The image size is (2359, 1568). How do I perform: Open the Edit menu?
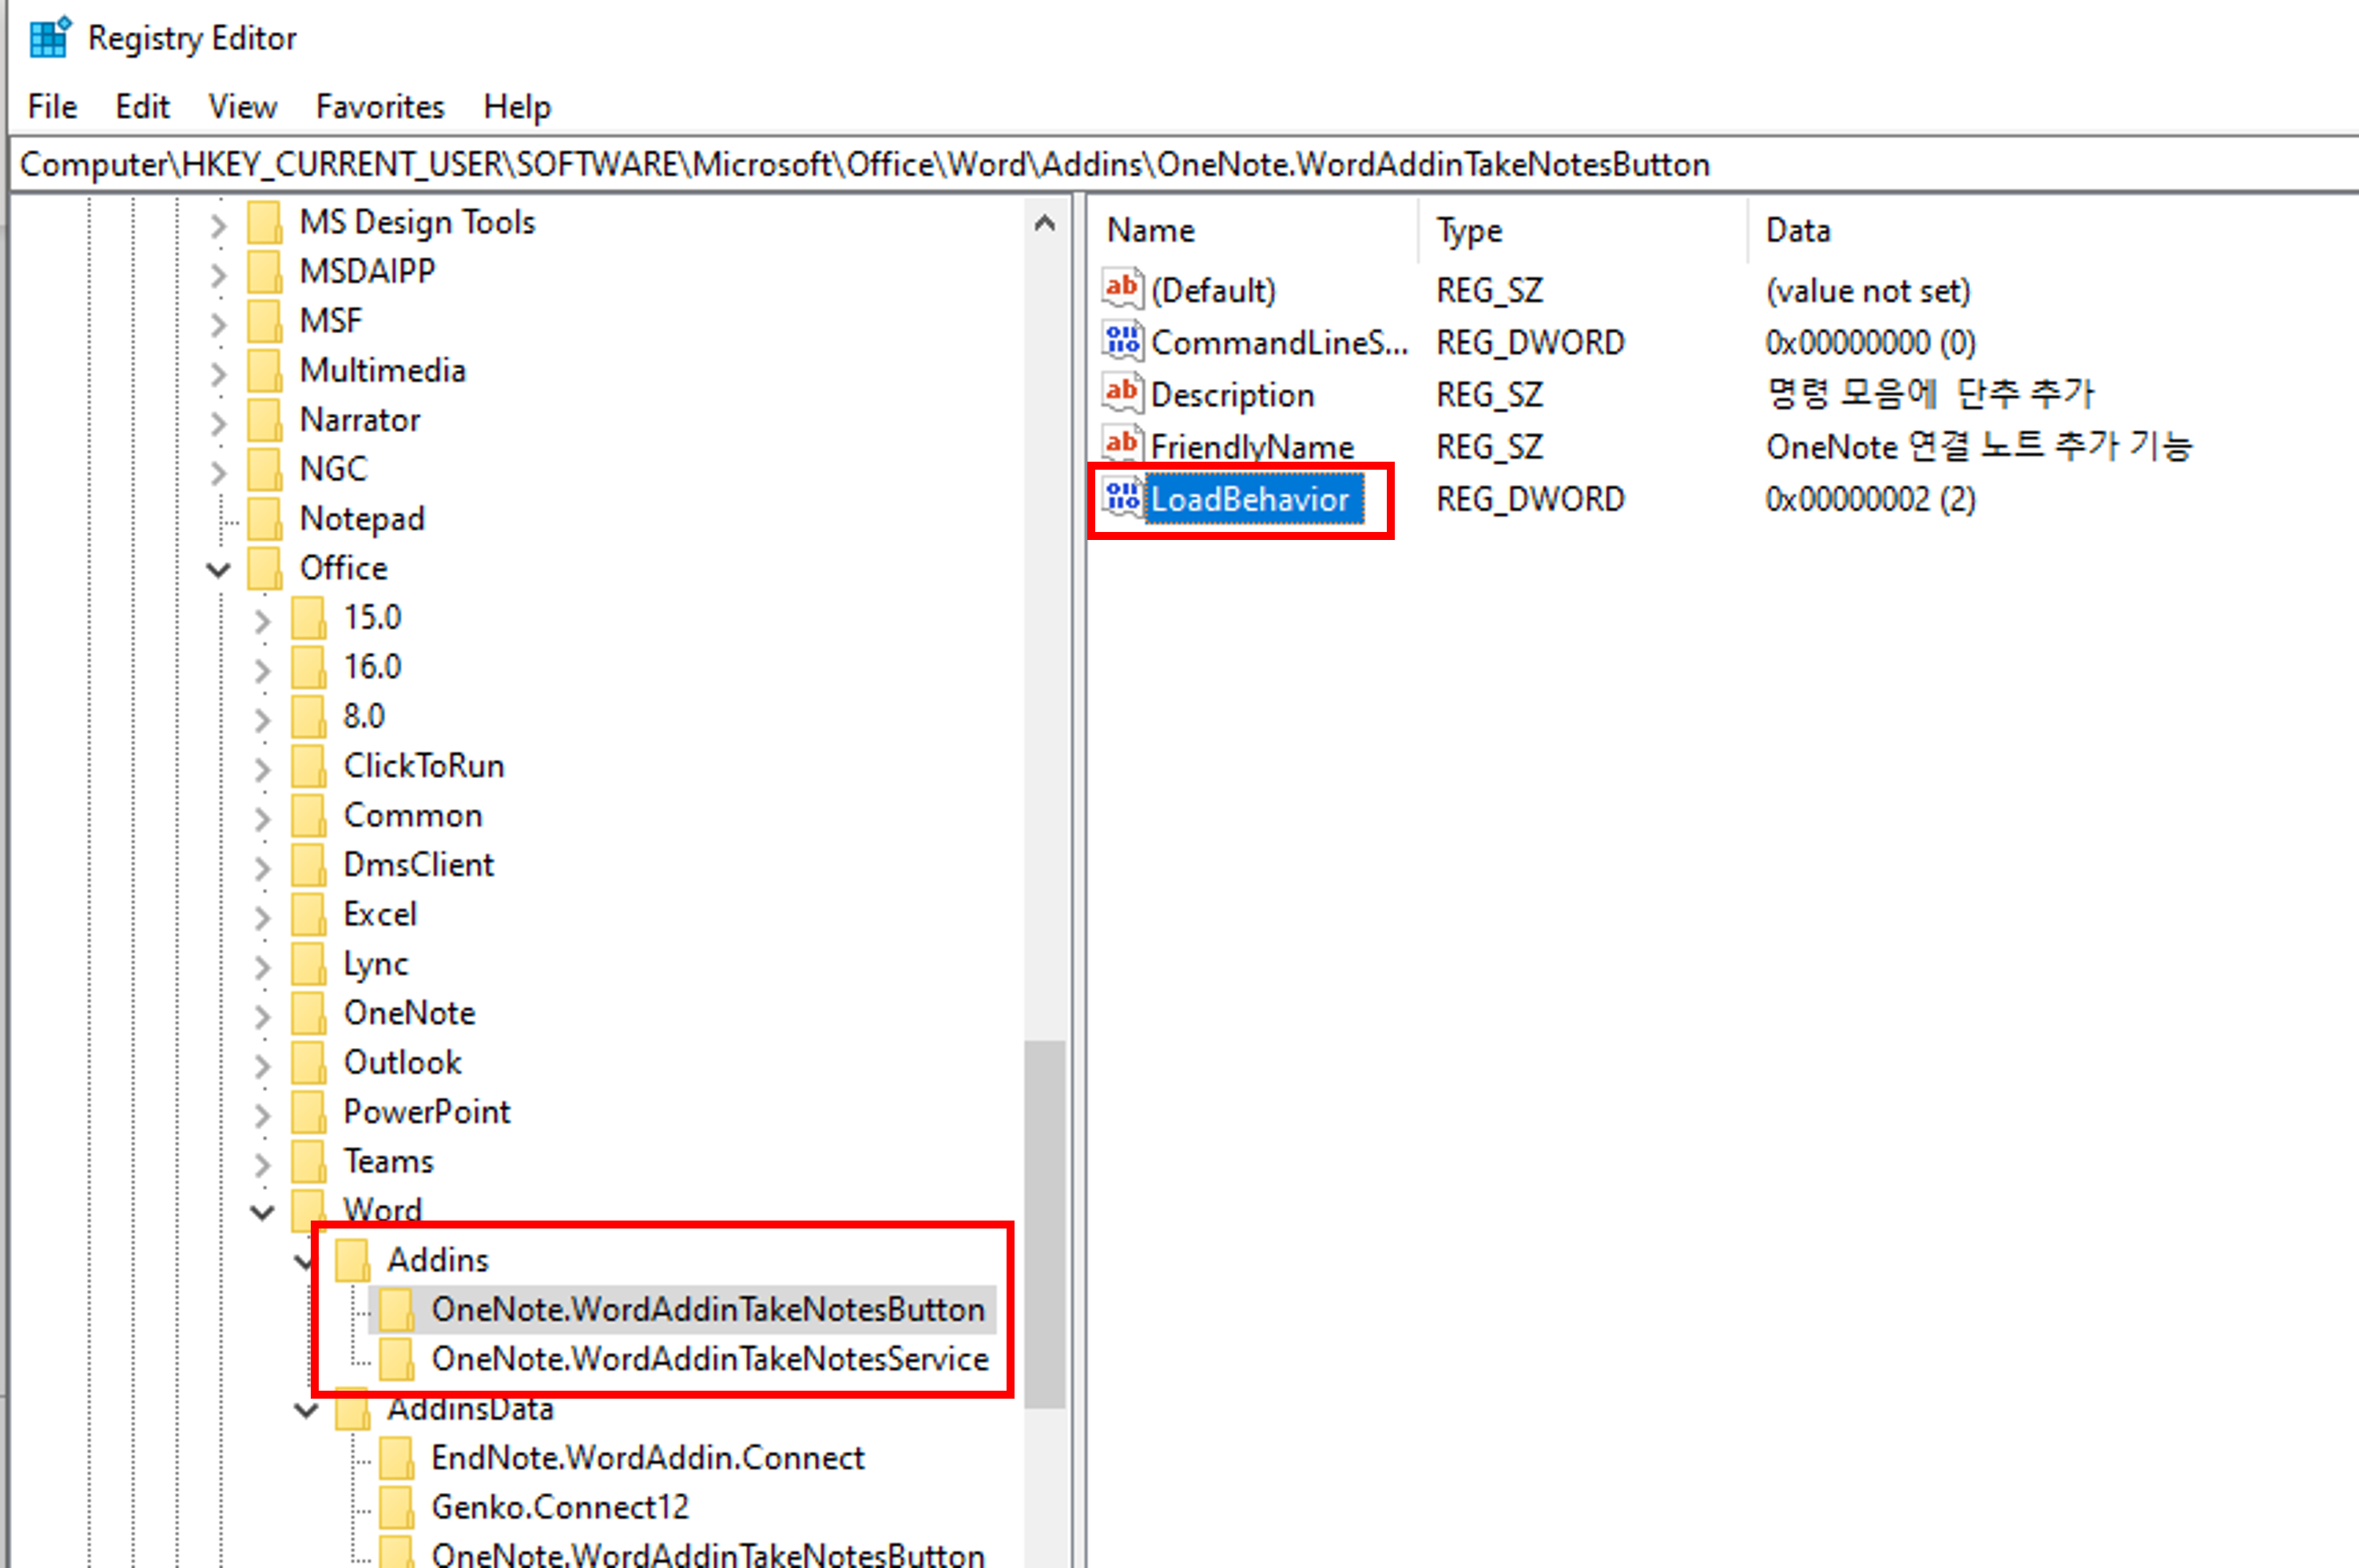tap(142, 106)
